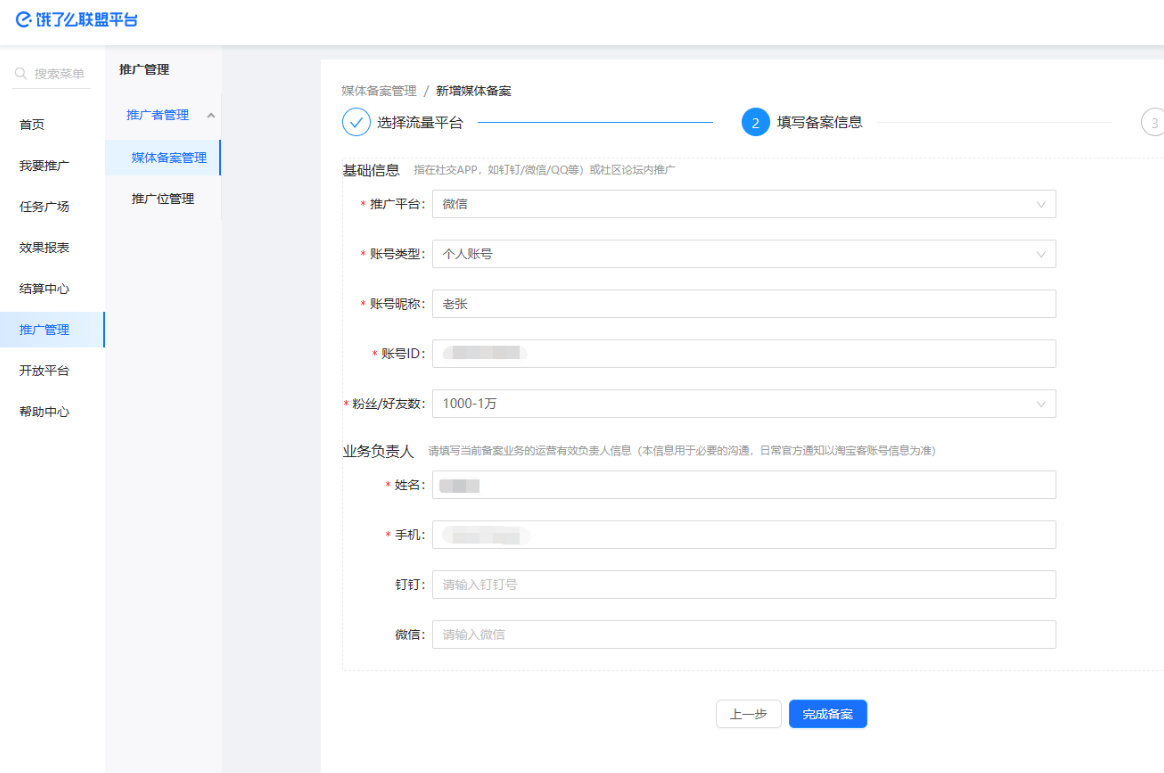Open the 账号类型 dropdown
Image resolution: width=1164 pixels, height=773 pixels.
pyautogui.click(x=743, y=254)
